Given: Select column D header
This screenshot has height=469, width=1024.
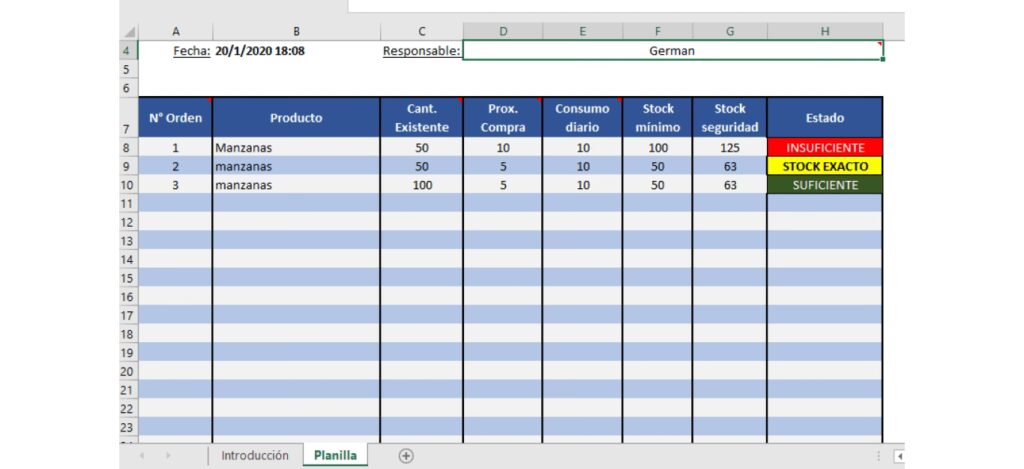Looking at the screenshot, I should pos(502,31).
